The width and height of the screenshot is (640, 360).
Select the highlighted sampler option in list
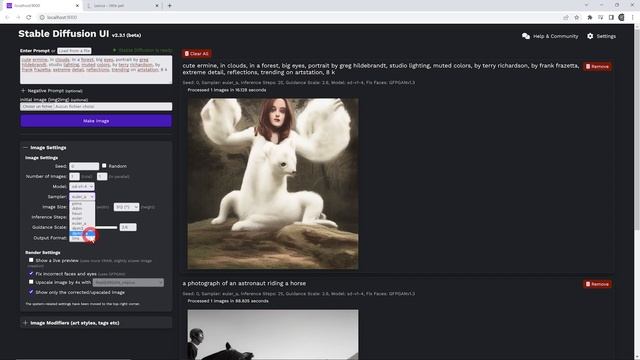click(82, 233)
